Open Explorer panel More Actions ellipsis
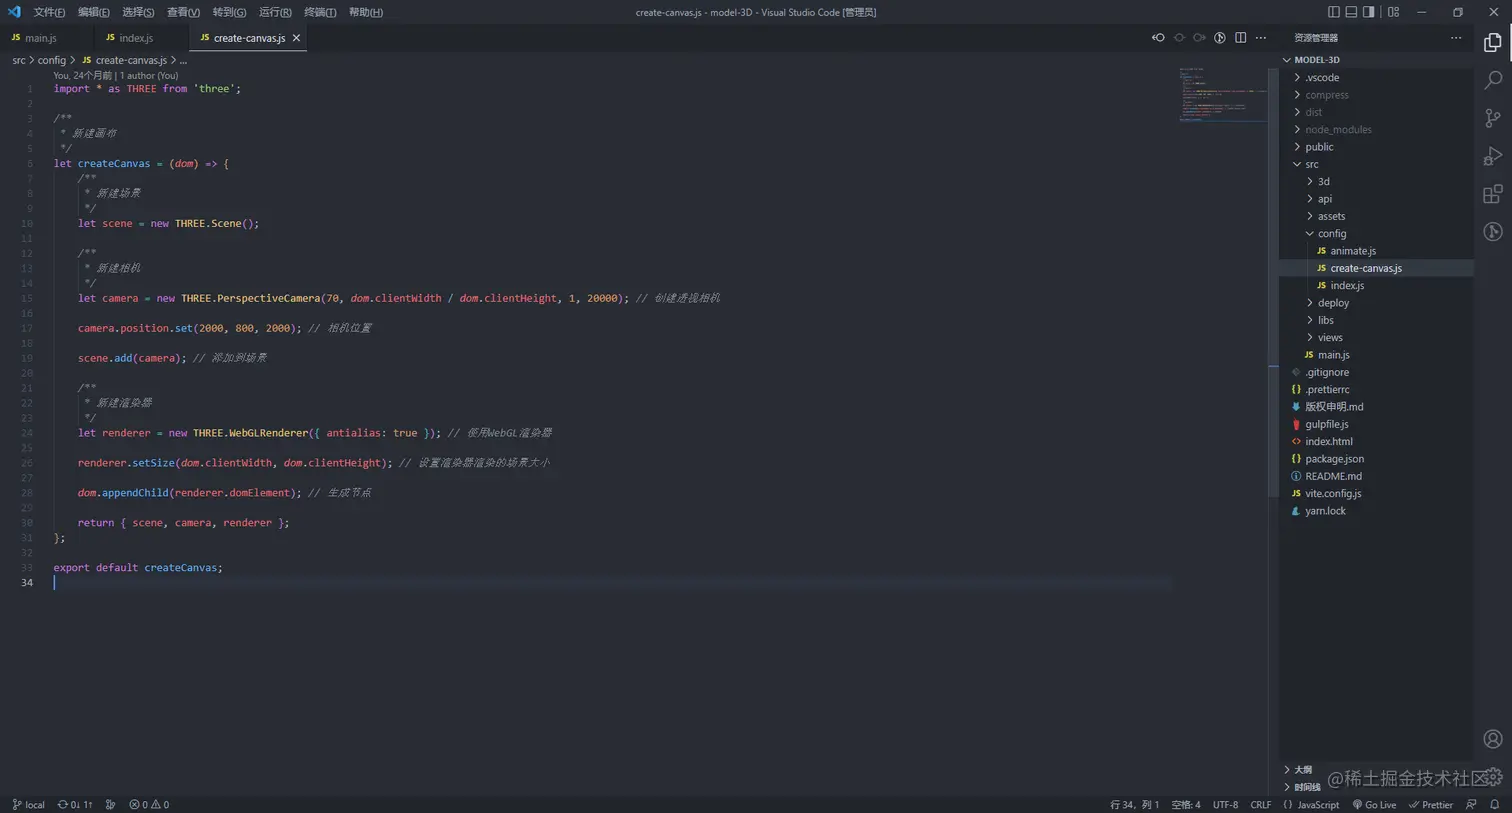Viewport: 1512px width, 813px height. [1456, 38]
